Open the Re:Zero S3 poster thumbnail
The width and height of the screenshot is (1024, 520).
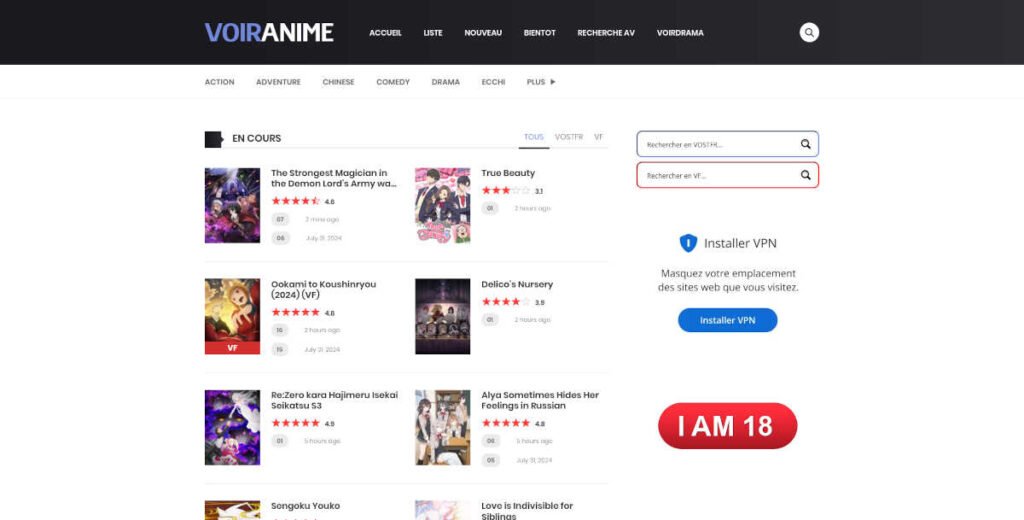point(232,428)
